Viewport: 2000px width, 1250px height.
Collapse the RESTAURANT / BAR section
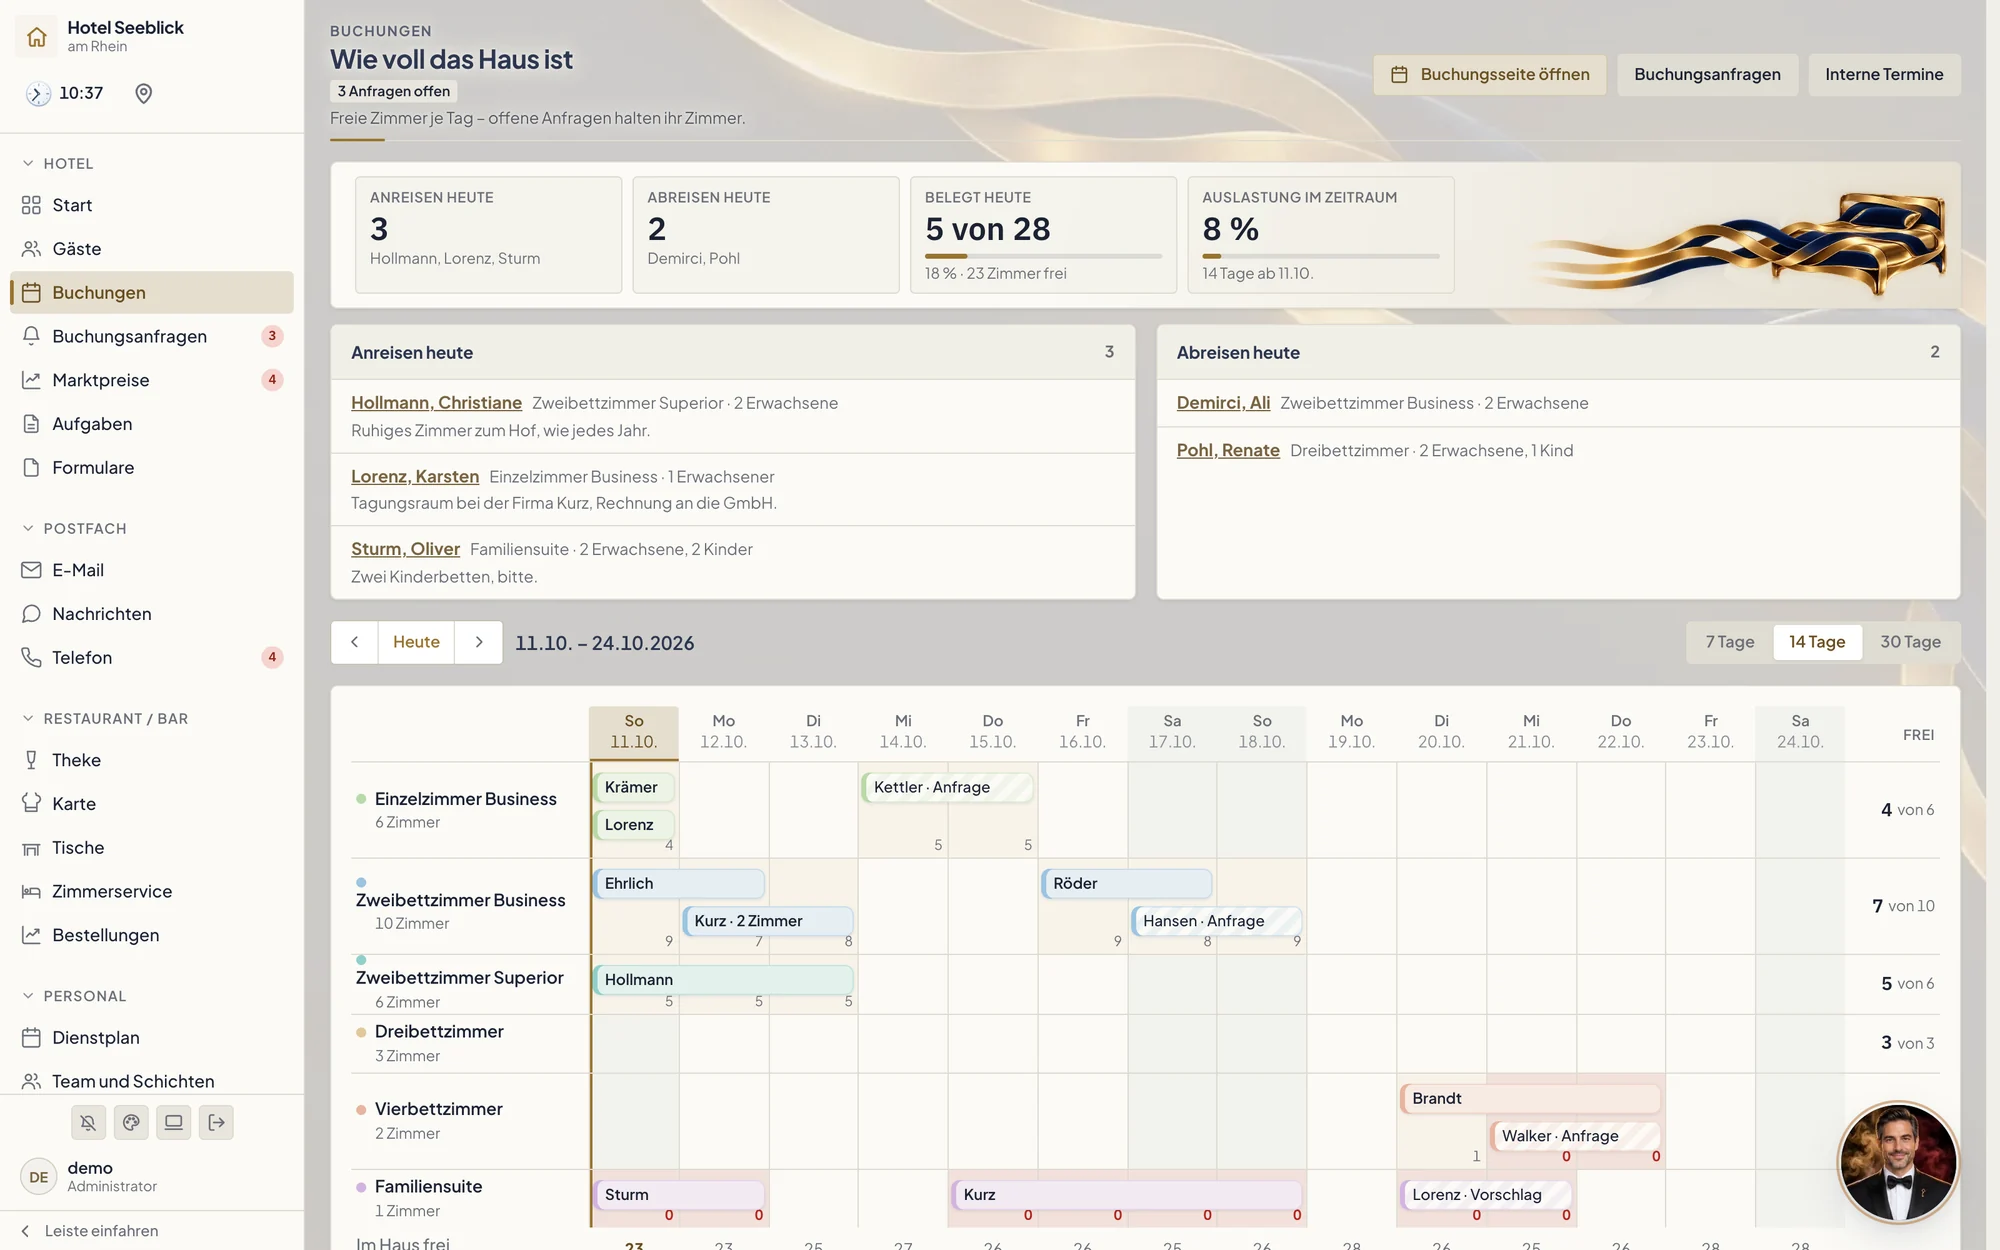click(x=105, y=718)
